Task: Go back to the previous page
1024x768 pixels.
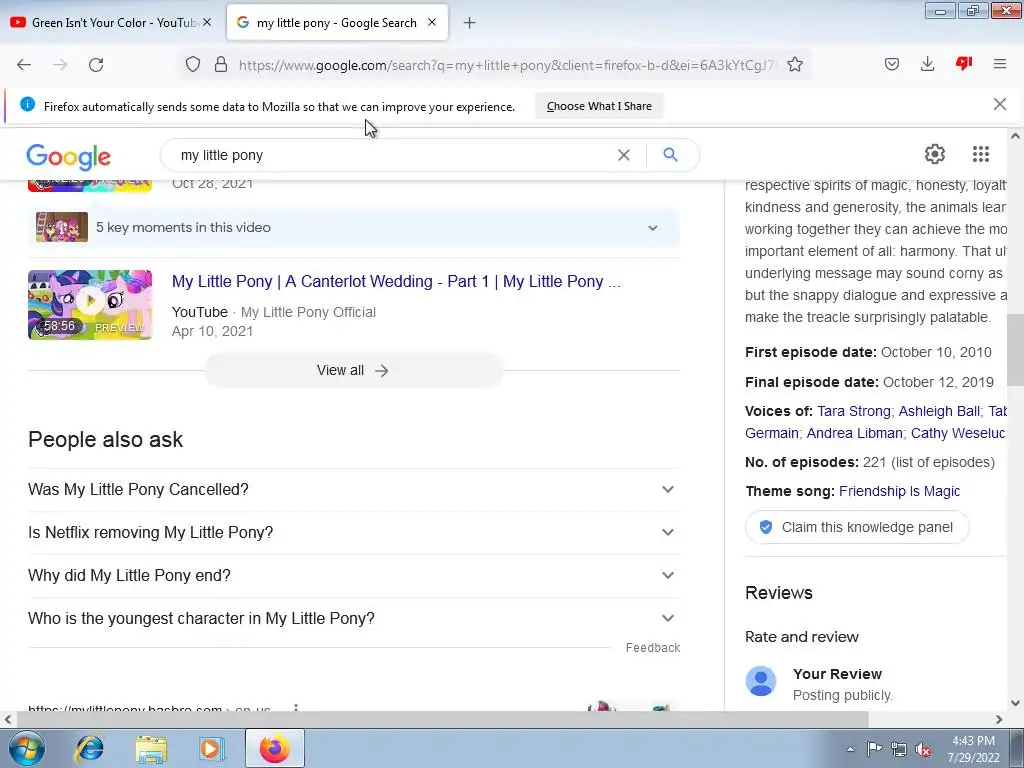Action: (x=24, y=65)
